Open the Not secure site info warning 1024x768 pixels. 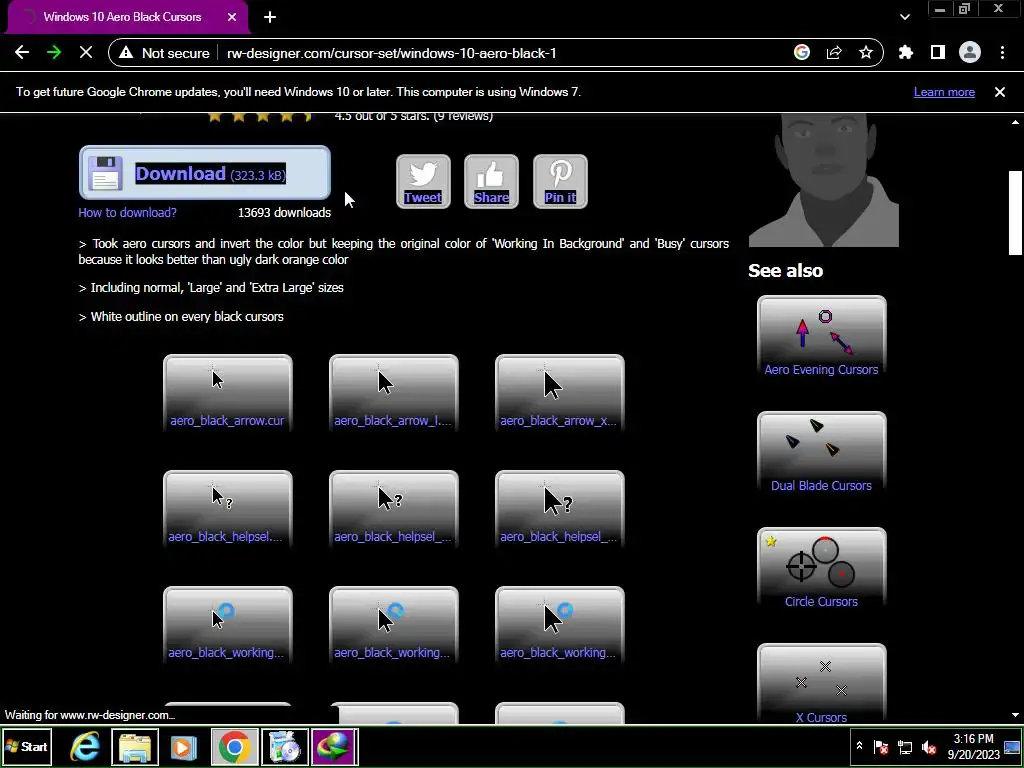click(164, 53)
